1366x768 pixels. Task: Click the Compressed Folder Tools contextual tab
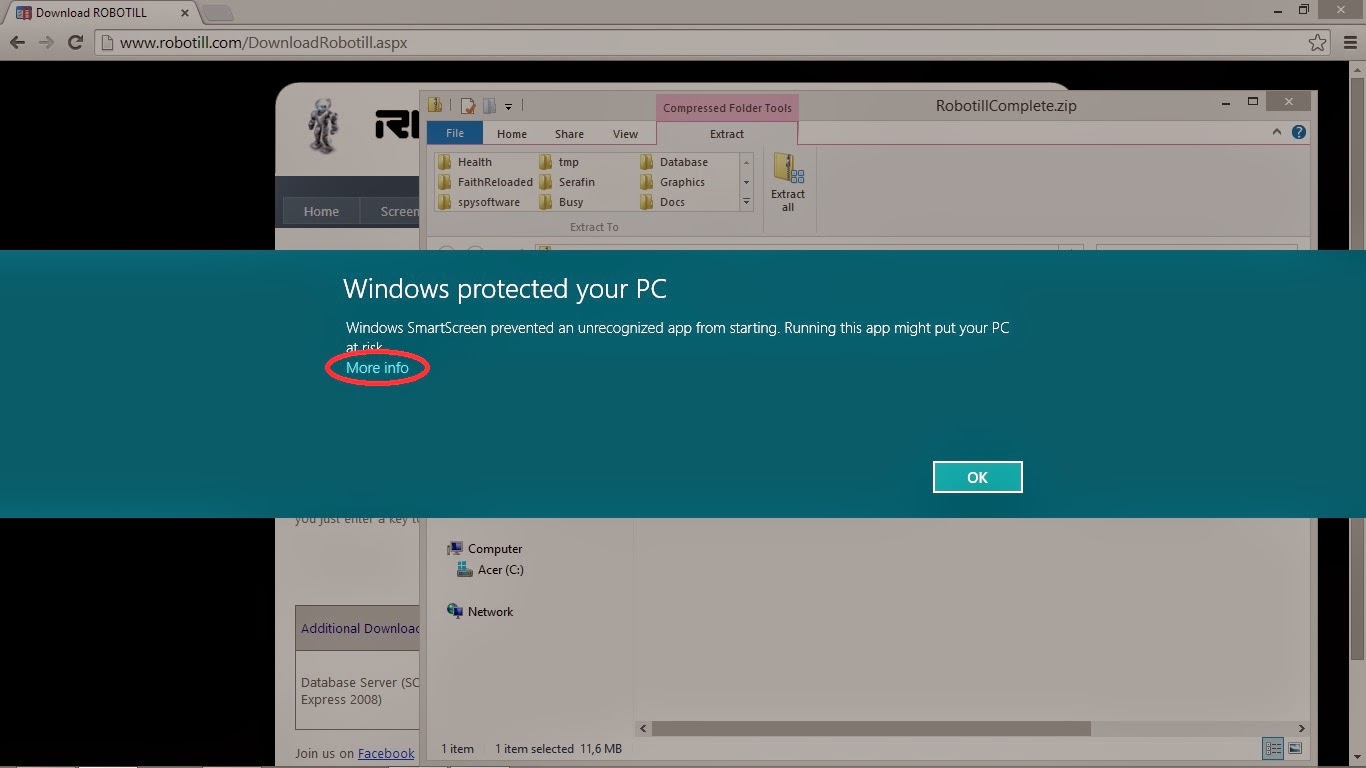pos(727,108)
